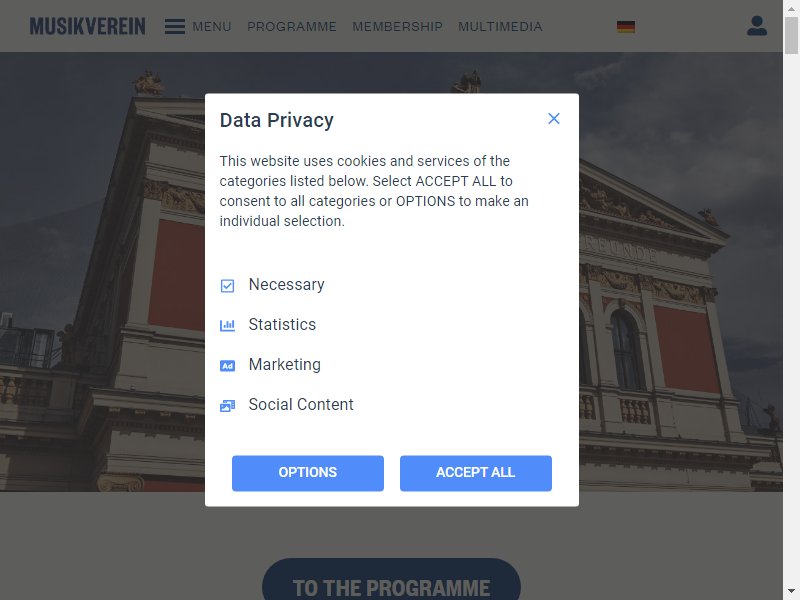Click the Statistics bar chart icon
Screen dimensions: 800x600
(x=228, y=325)
